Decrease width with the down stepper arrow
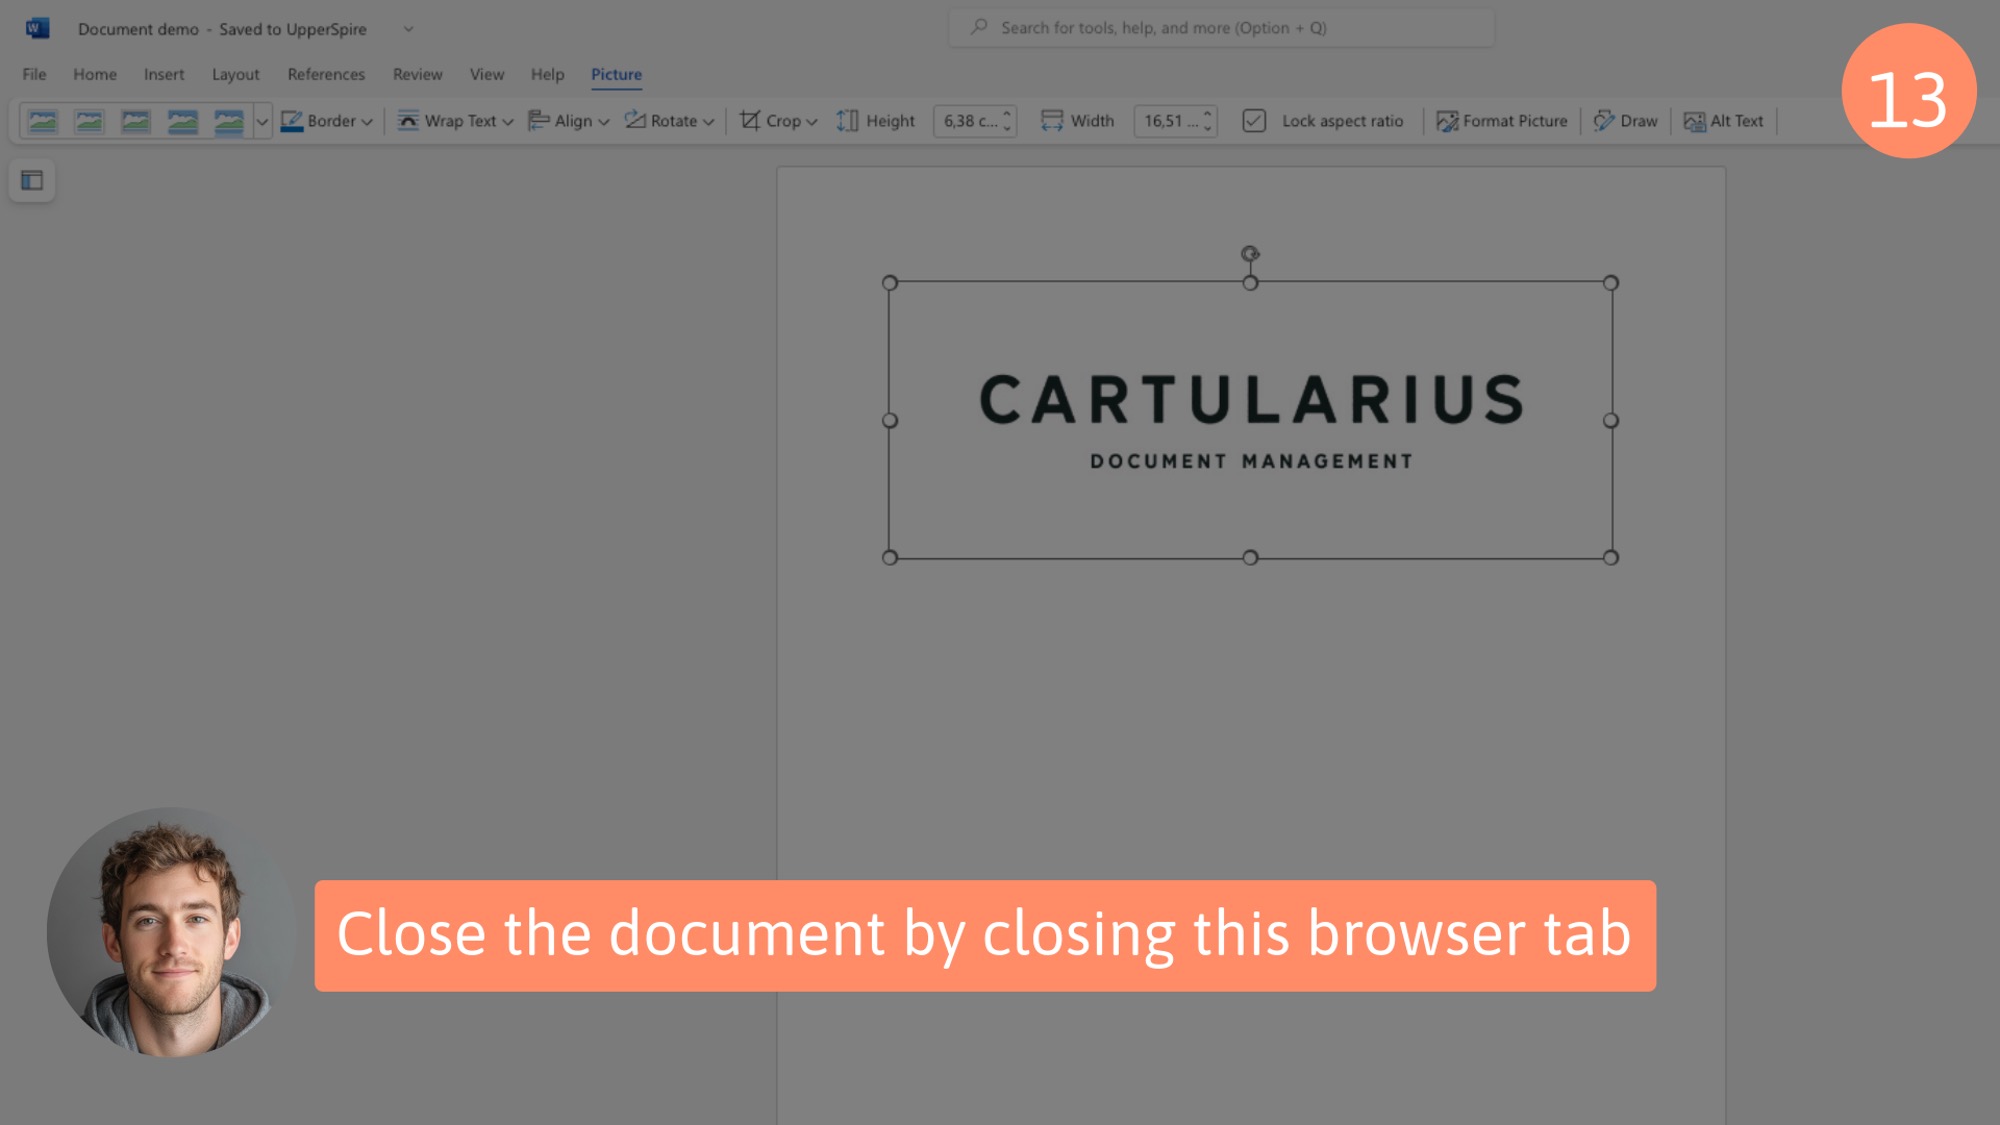The height and width of the screenshot is (1125, 2000). (x=1208, y=128)
